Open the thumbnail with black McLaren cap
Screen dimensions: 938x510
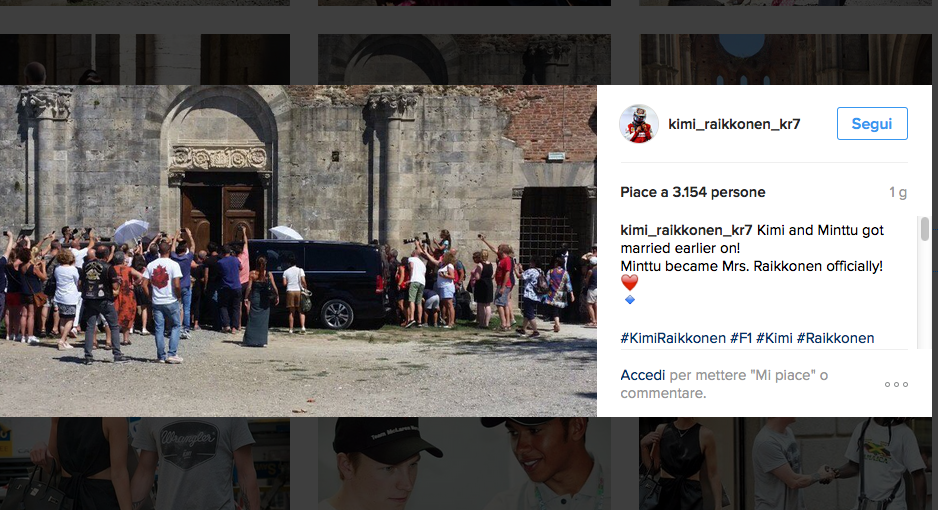pyautogui.click(x=464, y=463)
